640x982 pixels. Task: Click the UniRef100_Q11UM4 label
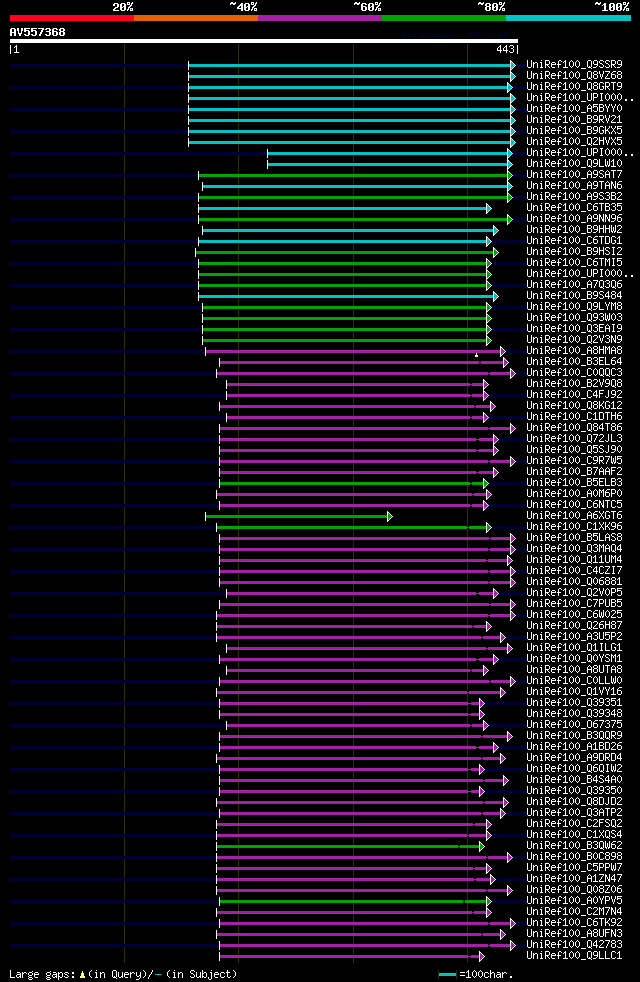tap(574, 560)
